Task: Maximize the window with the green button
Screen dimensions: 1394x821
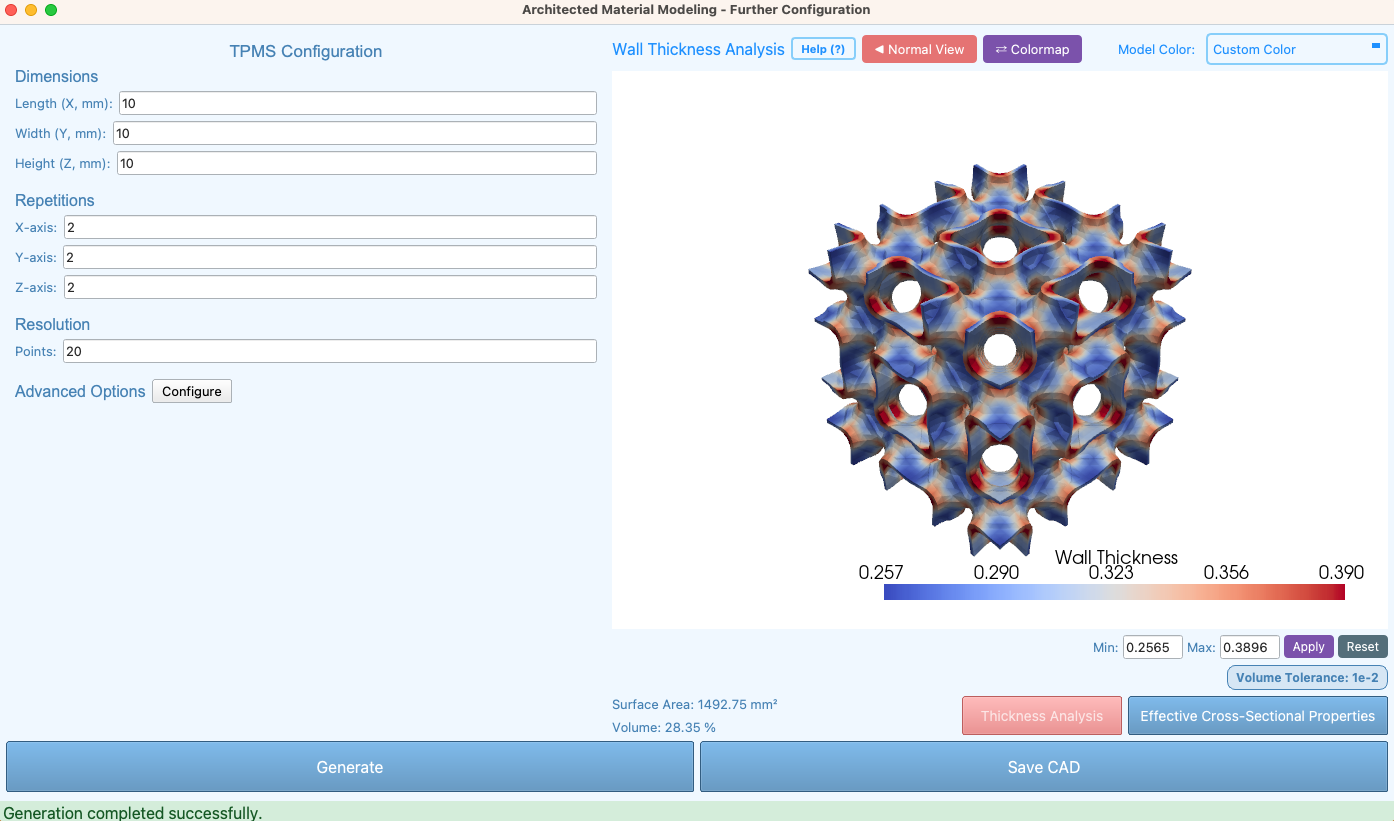Action: pos(51,10)
